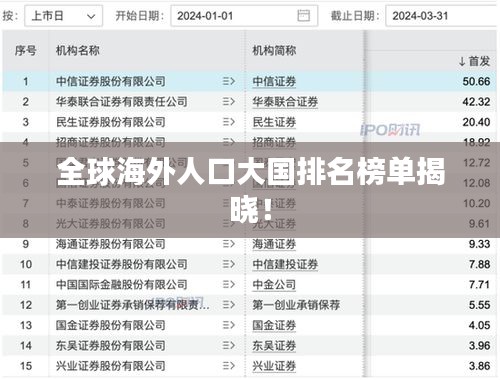Click the detail arrow icon for 中信建投证券股份有限公司
Image resolution: width=500 pixels, height=380 pixels.
229,264
